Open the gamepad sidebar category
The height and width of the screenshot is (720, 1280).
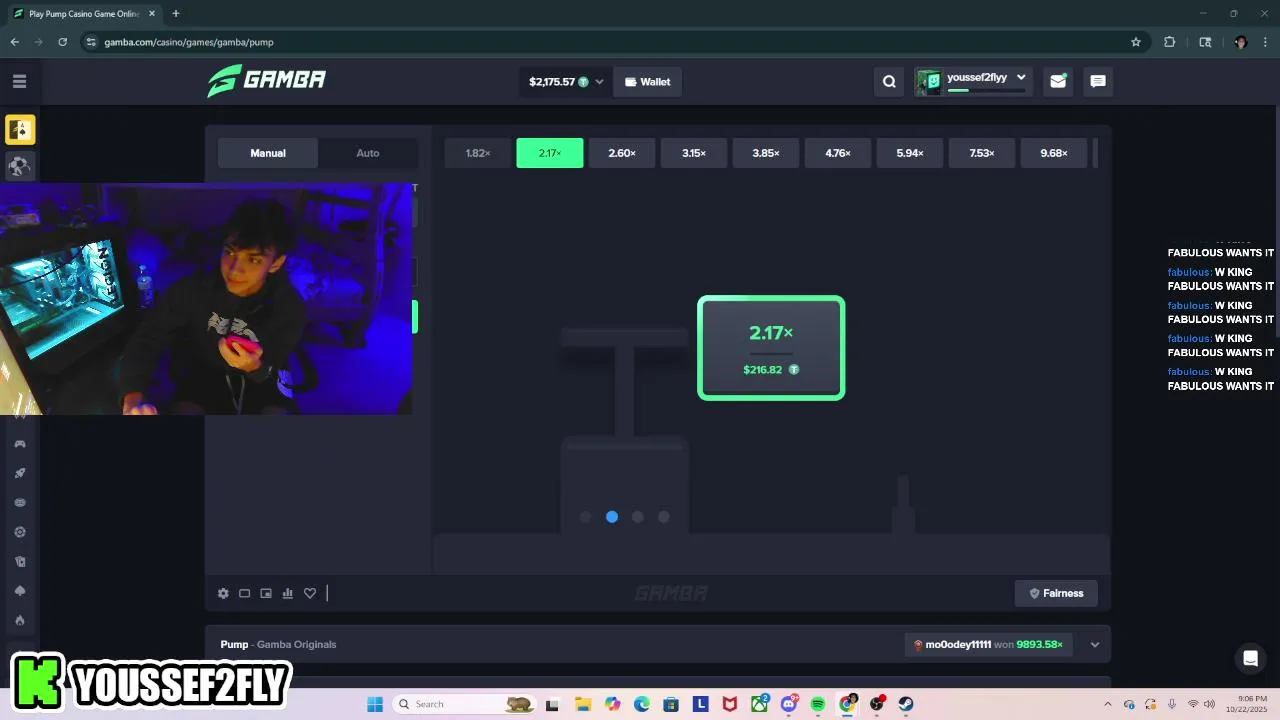20,443
